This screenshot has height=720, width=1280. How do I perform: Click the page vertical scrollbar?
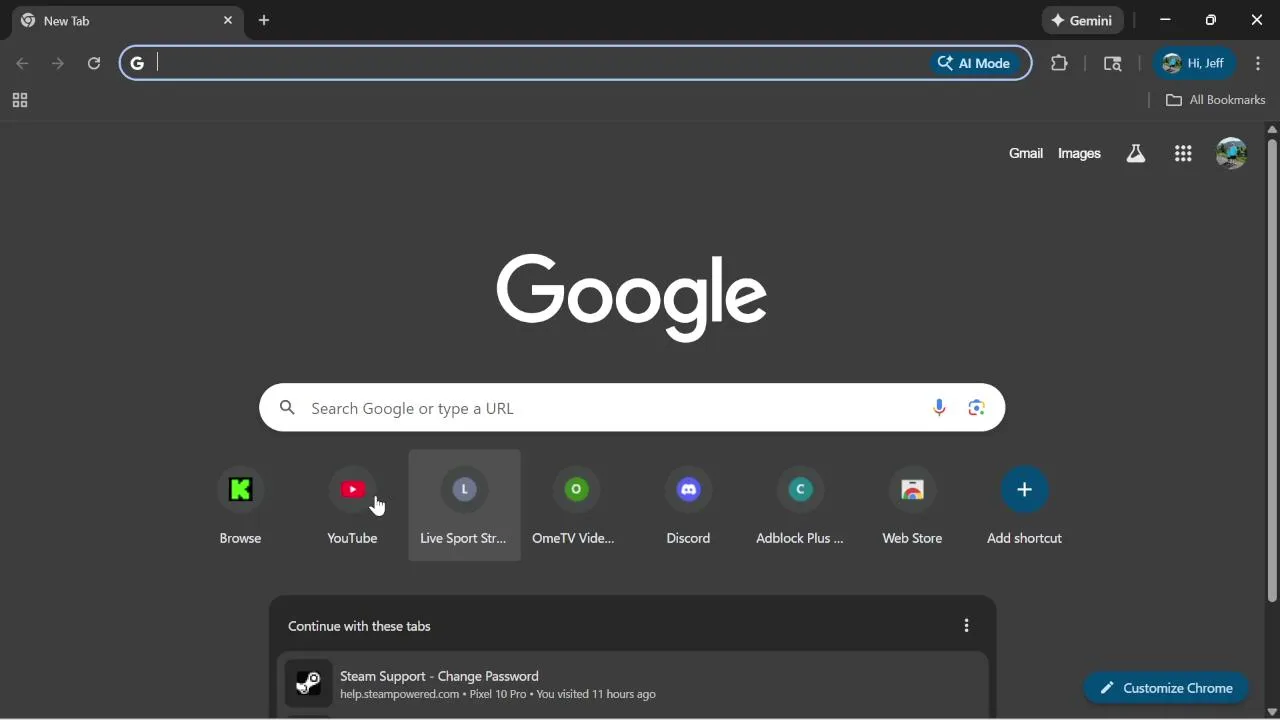[1272, 370]
